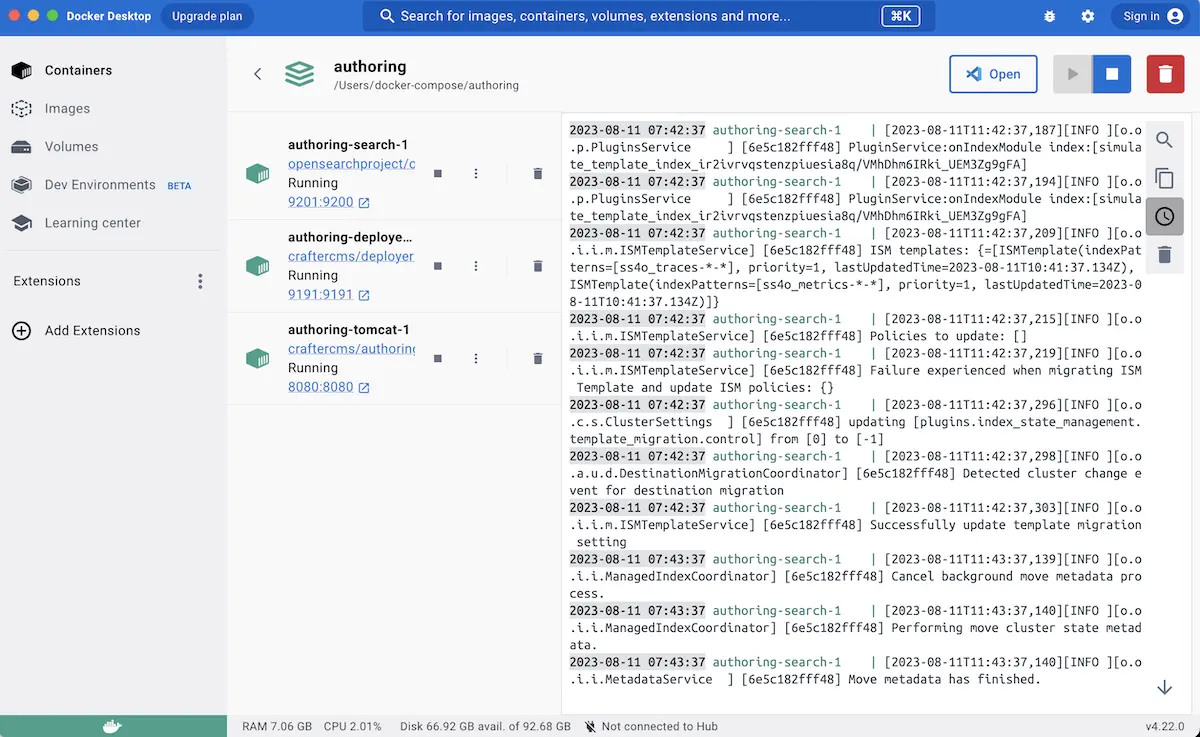The width and height of the screenshot is (1200, 737).
Task: Click the search bar at the top
Action: coord(638,16)
